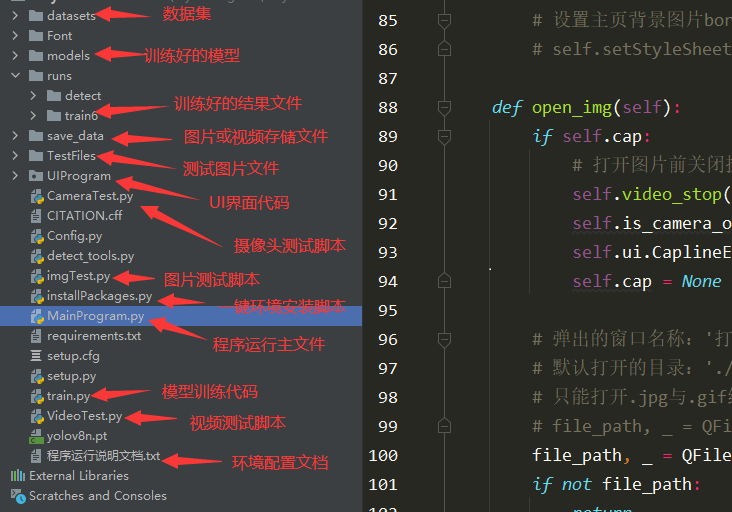Expand the train6 subfolder
Viewport: 732px width, 512px height.
tap(33, 116)
